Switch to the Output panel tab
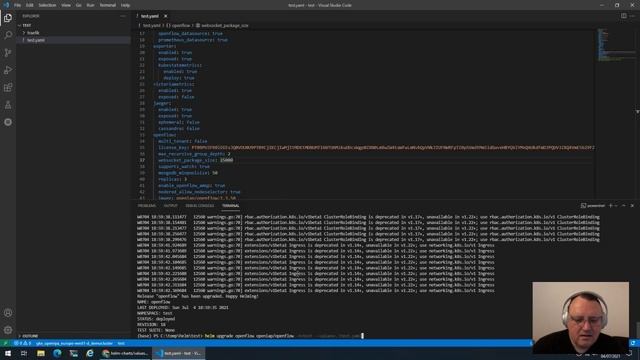 click(171, 206)
